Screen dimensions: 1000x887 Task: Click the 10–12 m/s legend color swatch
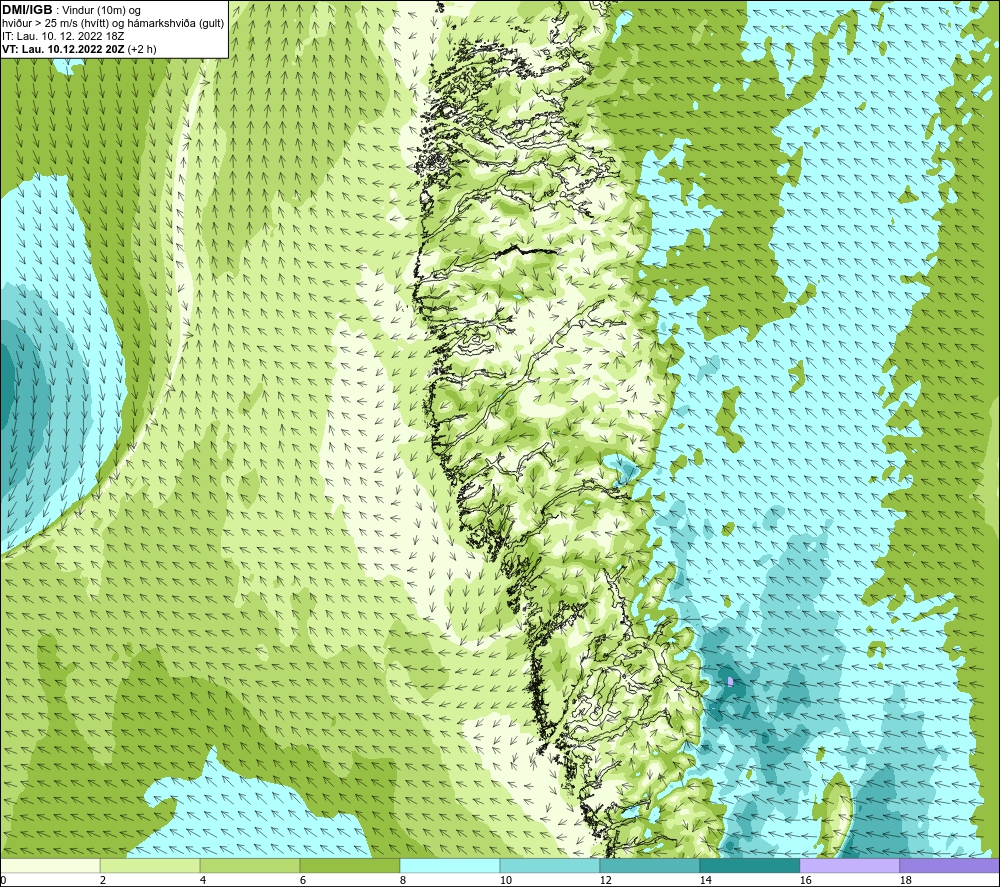click(550, 866)
